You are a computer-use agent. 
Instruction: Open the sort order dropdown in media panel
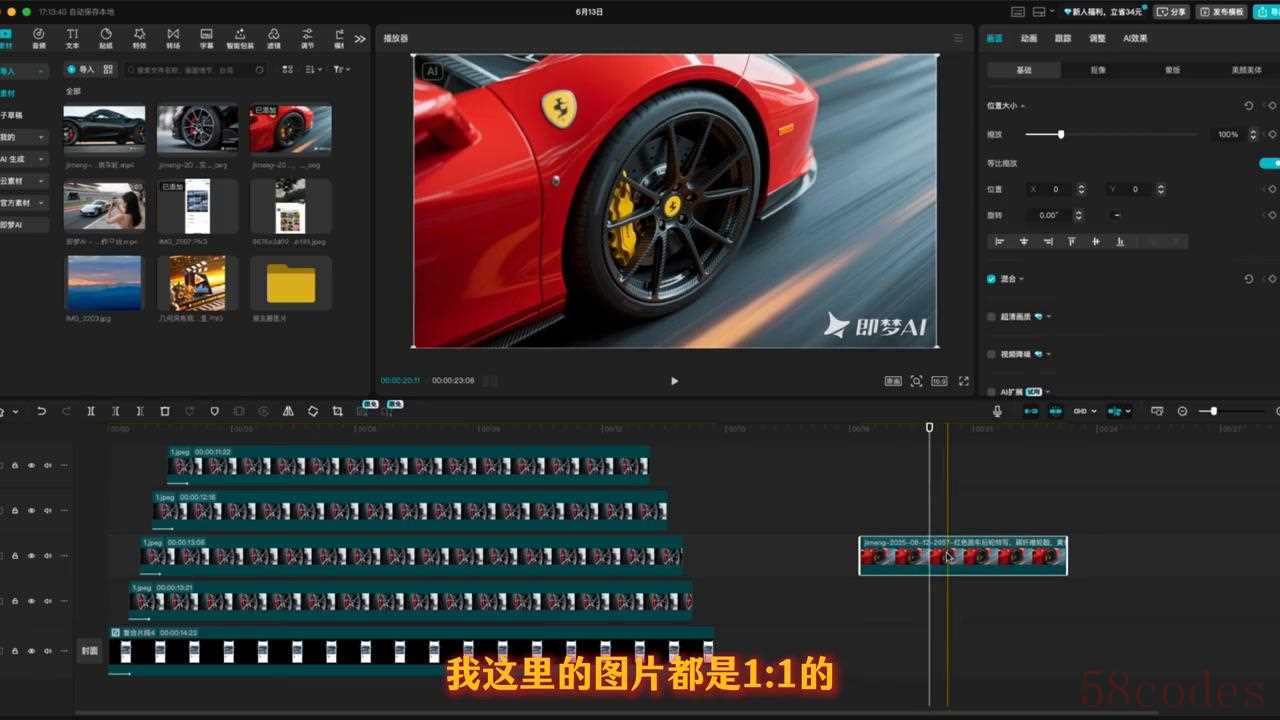[x=314, y=69]
